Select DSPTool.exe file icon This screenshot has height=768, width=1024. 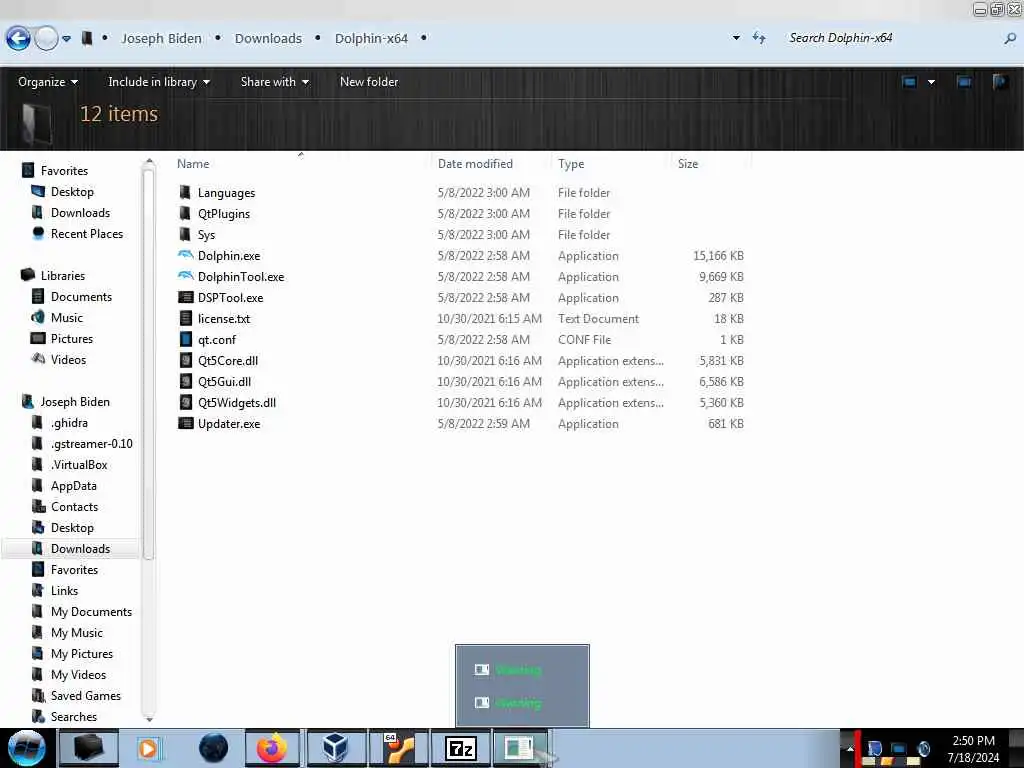186,298
